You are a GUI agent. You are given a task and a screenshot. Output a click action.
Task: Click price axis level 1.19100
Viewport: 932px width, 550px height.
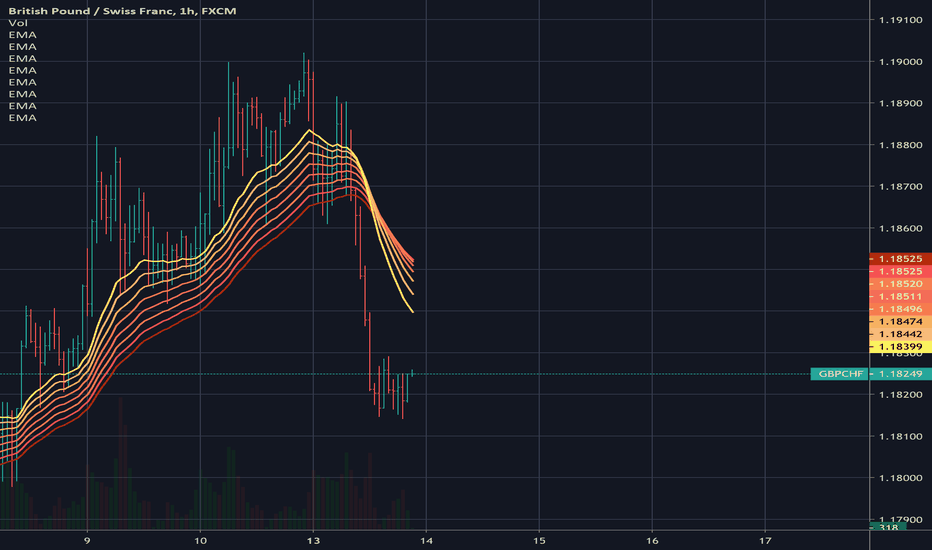(x=900, y=20)
